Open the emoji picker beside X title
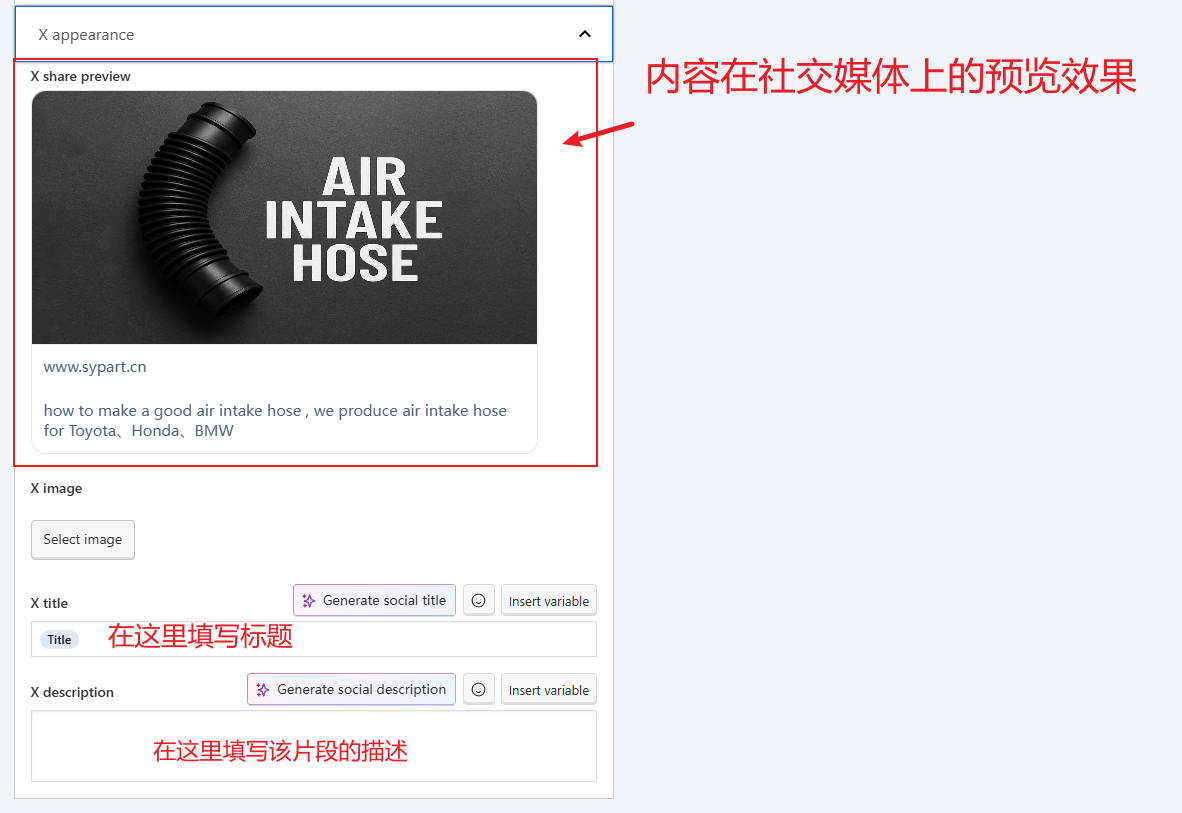1182x813 pixels. pyautogui.click(x=478, y=600)
